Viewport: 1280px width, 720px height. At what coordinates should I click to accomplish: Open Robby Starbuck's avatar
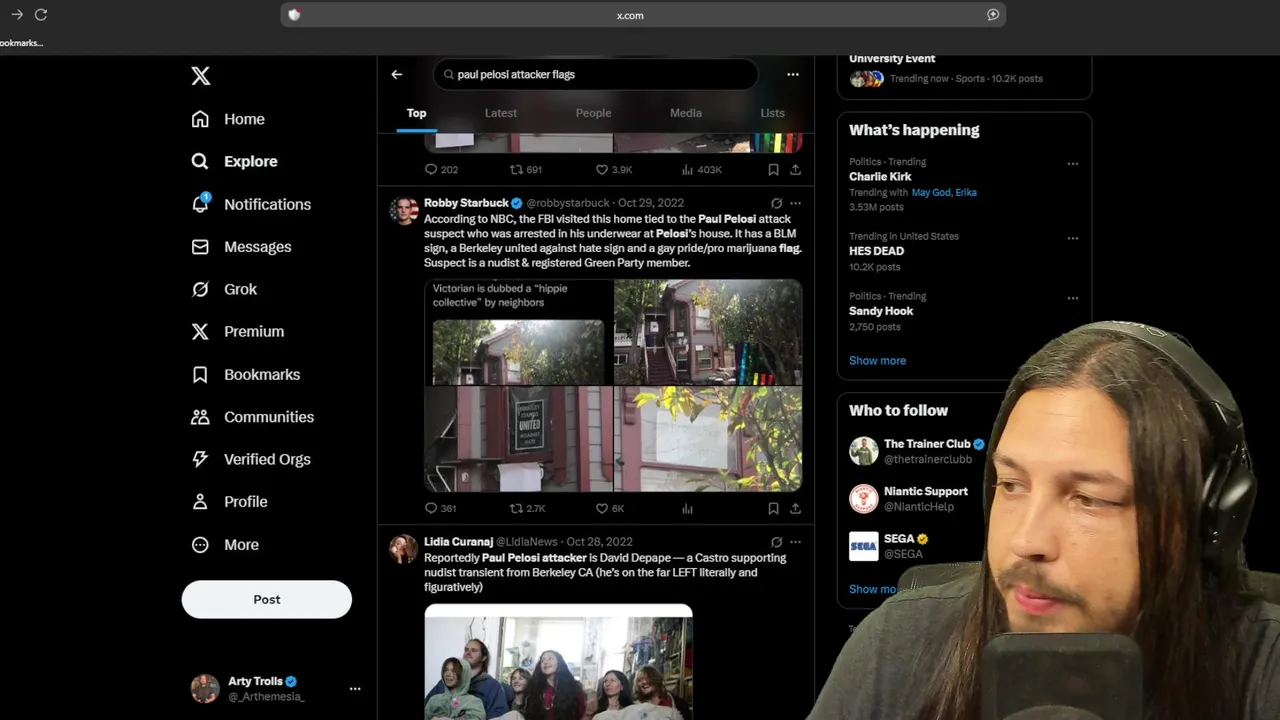(403, 211)
